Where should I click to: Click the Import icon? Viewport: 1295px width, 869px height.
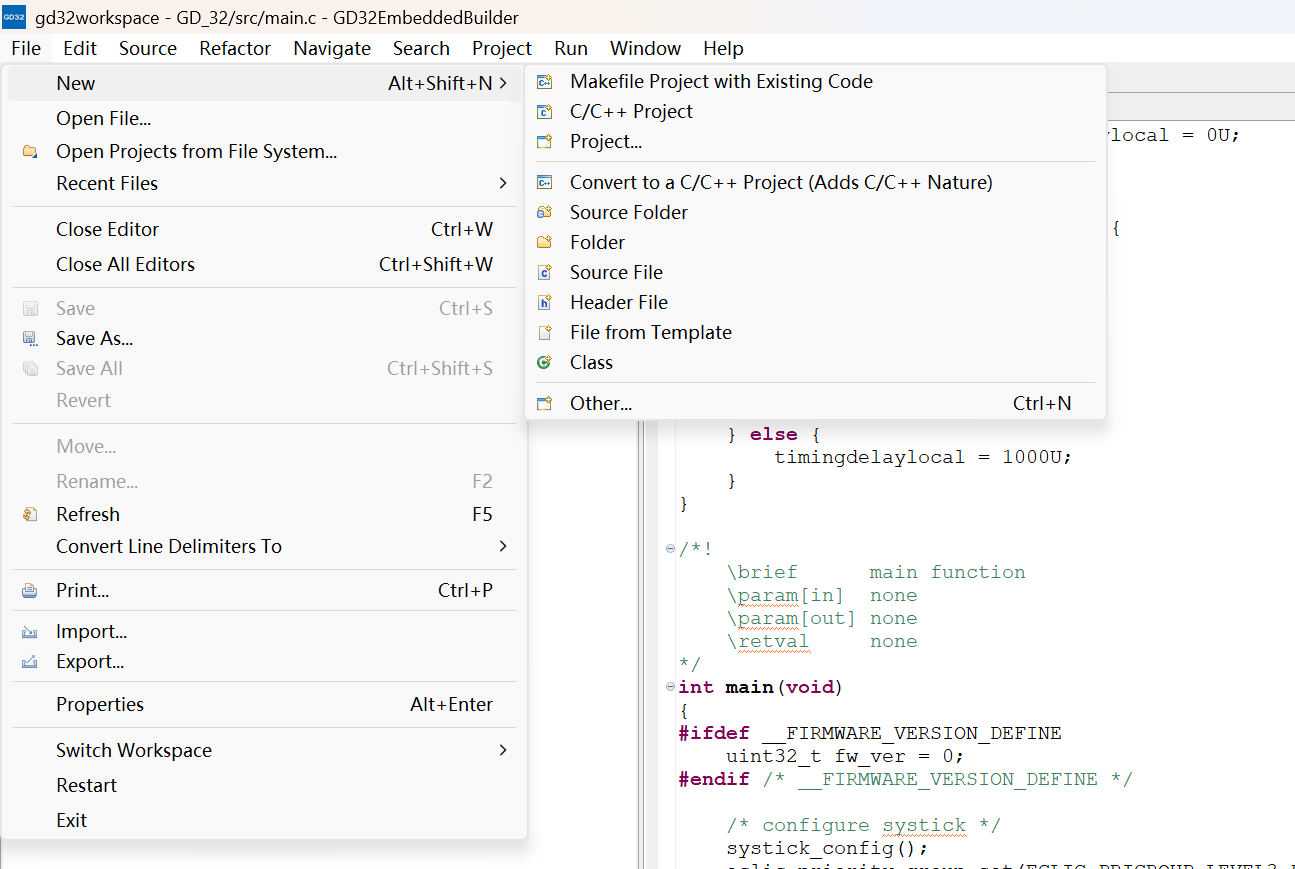click(30, 632)
